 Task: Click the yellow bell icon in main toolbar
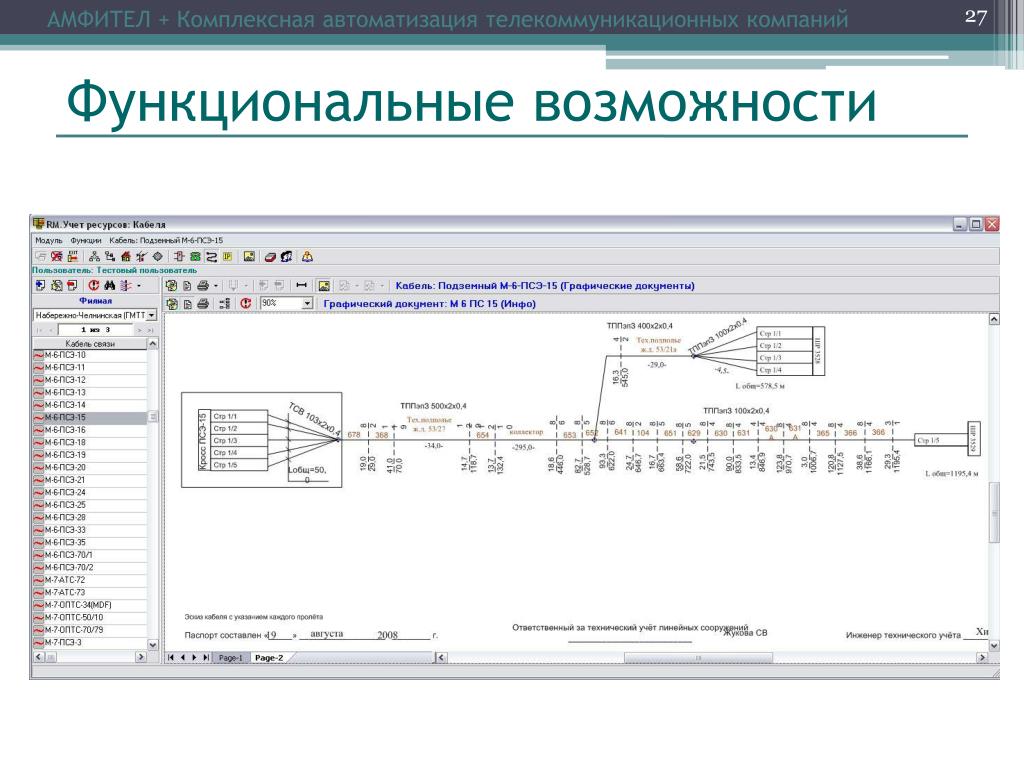click(309, 256)
